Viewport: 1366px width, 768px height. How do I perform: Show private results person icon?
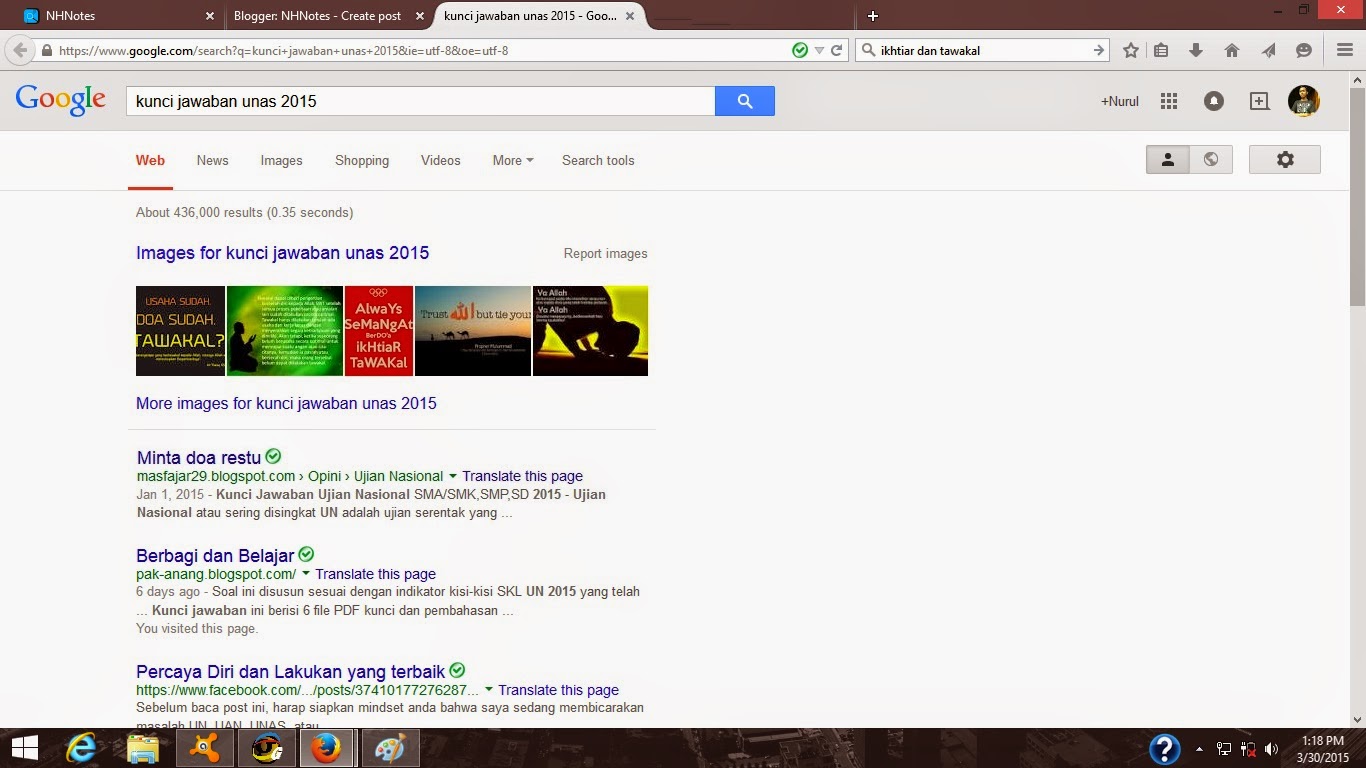[1167, 159]
